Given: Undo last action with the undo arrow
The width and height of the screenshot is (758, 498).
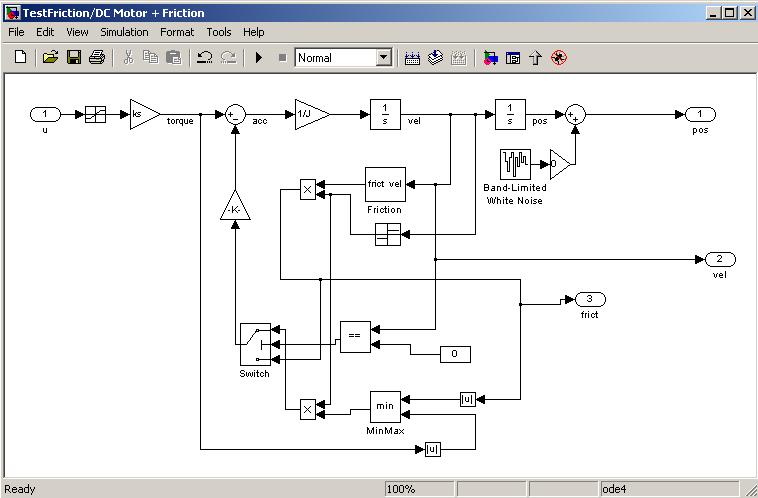Looking at the screenshot, I should [x=205, y=58].
